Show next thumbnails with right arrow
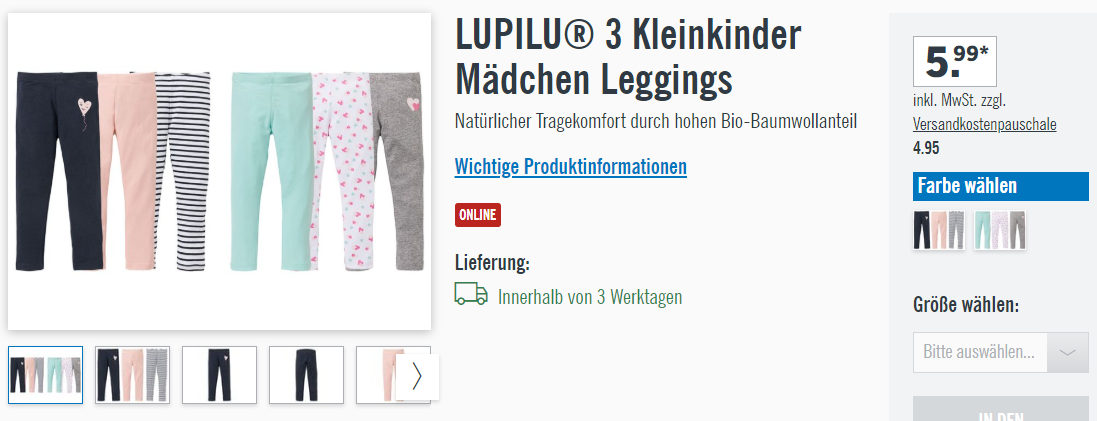Image resolution: width=1097 pixels, height=421 pixels. [x=417, y=376]
